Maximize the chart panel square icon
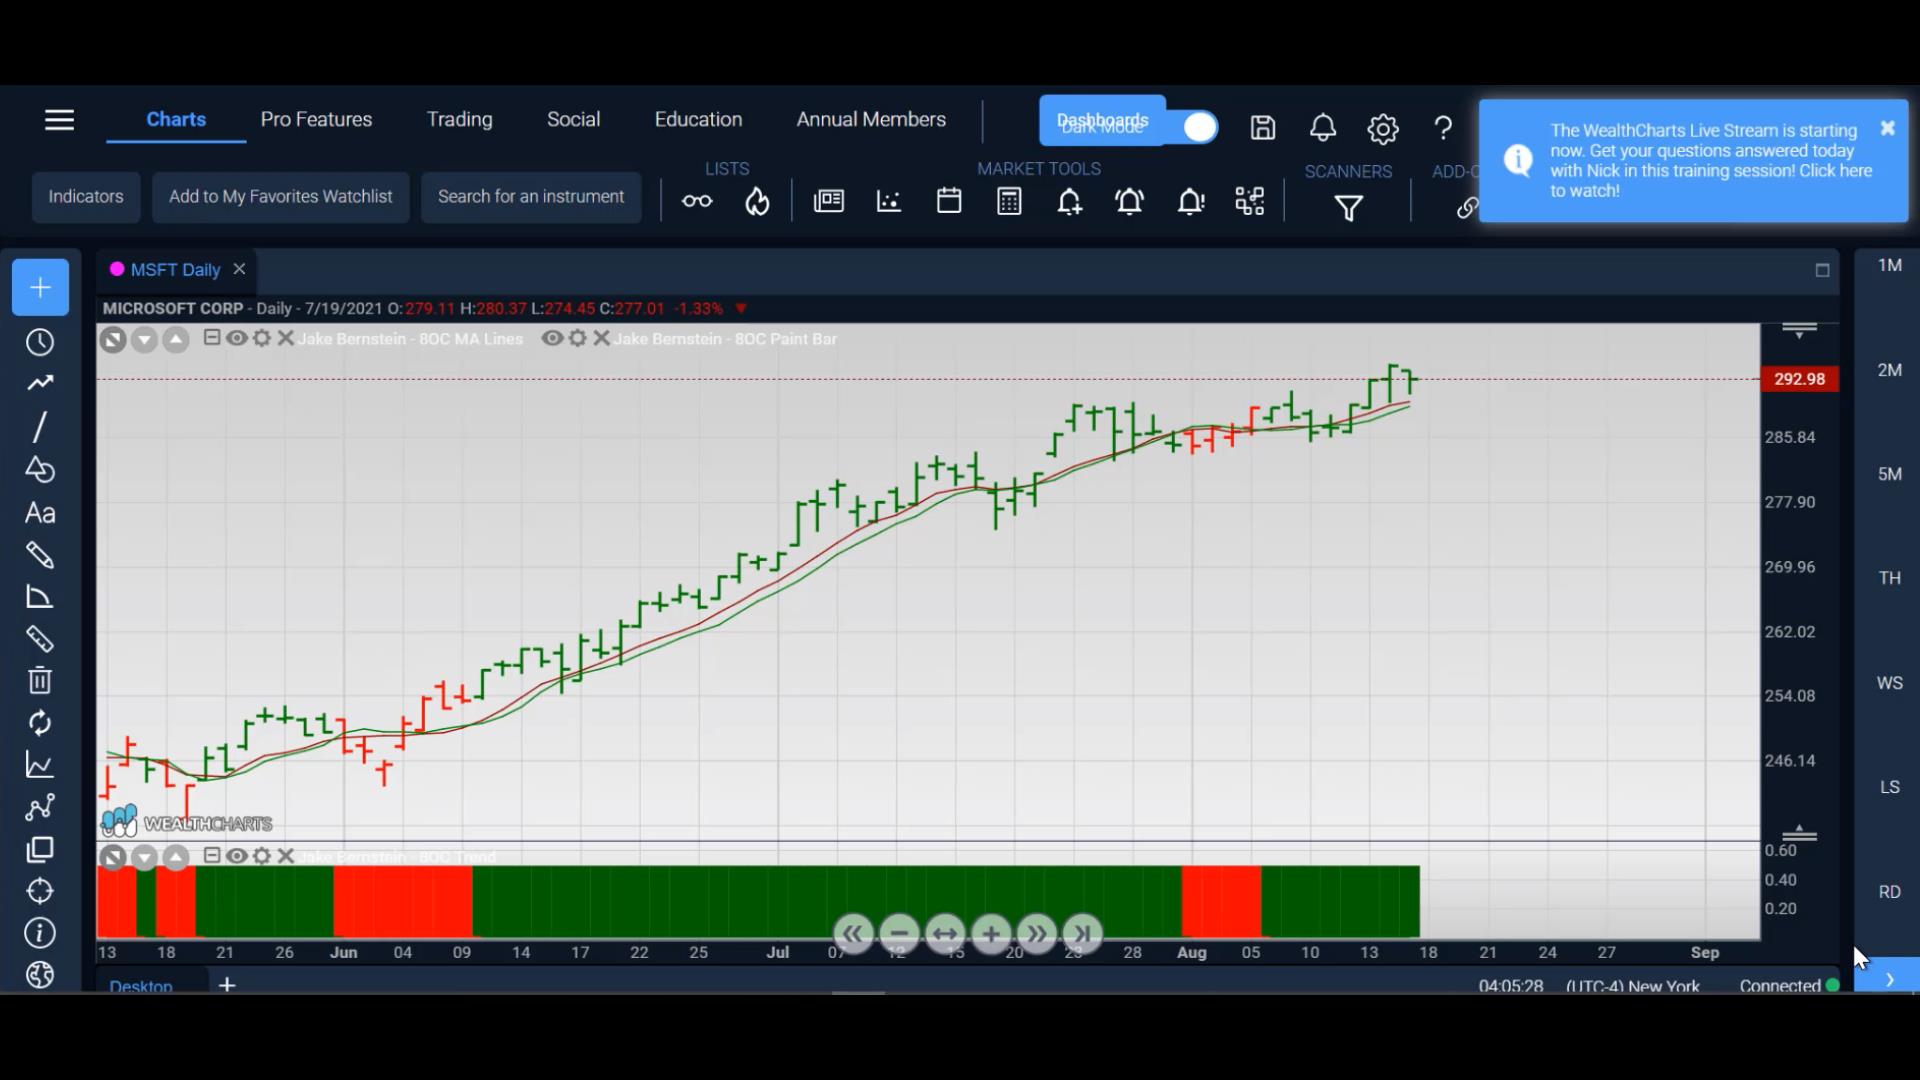Screen dimensions: 1920x1080 1822,270
